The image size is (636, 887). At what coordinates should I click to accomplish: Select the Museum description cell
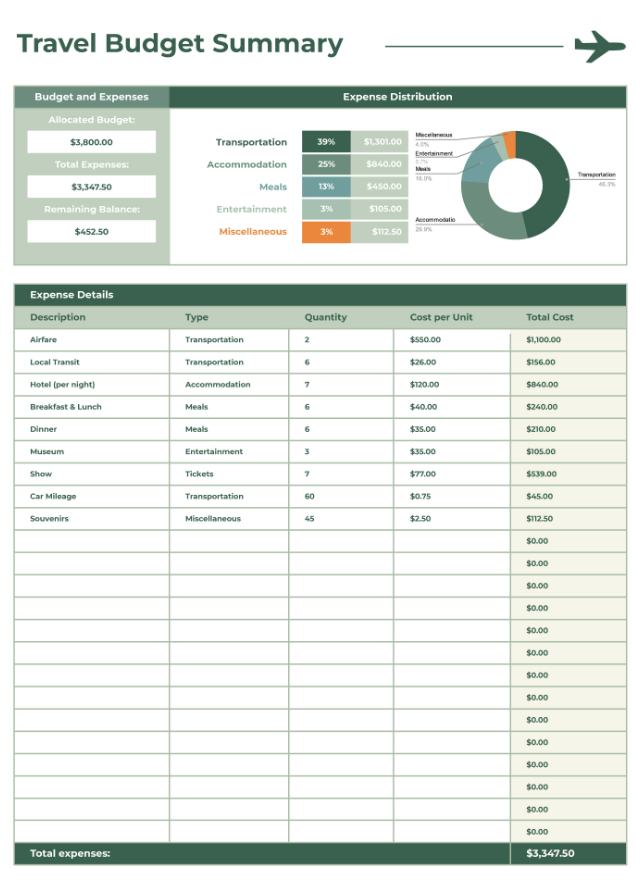point(92,451)
